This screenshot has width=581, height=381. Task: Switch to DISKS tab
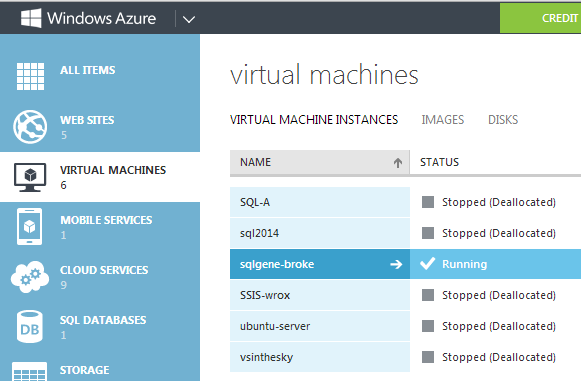[503, 120]
